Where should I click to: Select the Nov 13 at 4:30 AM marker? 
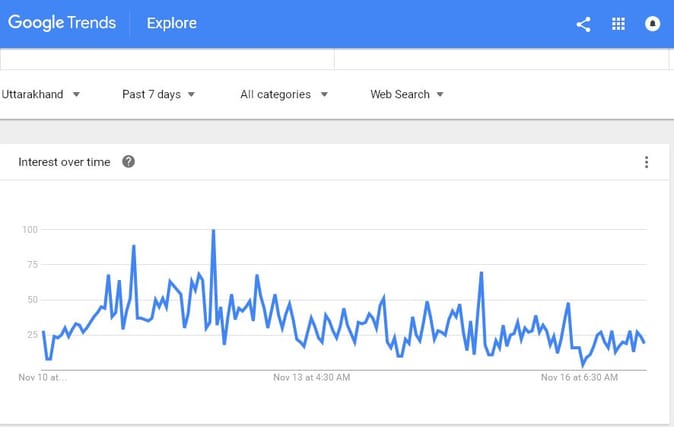pyautogui.click(x=311, y=378)
